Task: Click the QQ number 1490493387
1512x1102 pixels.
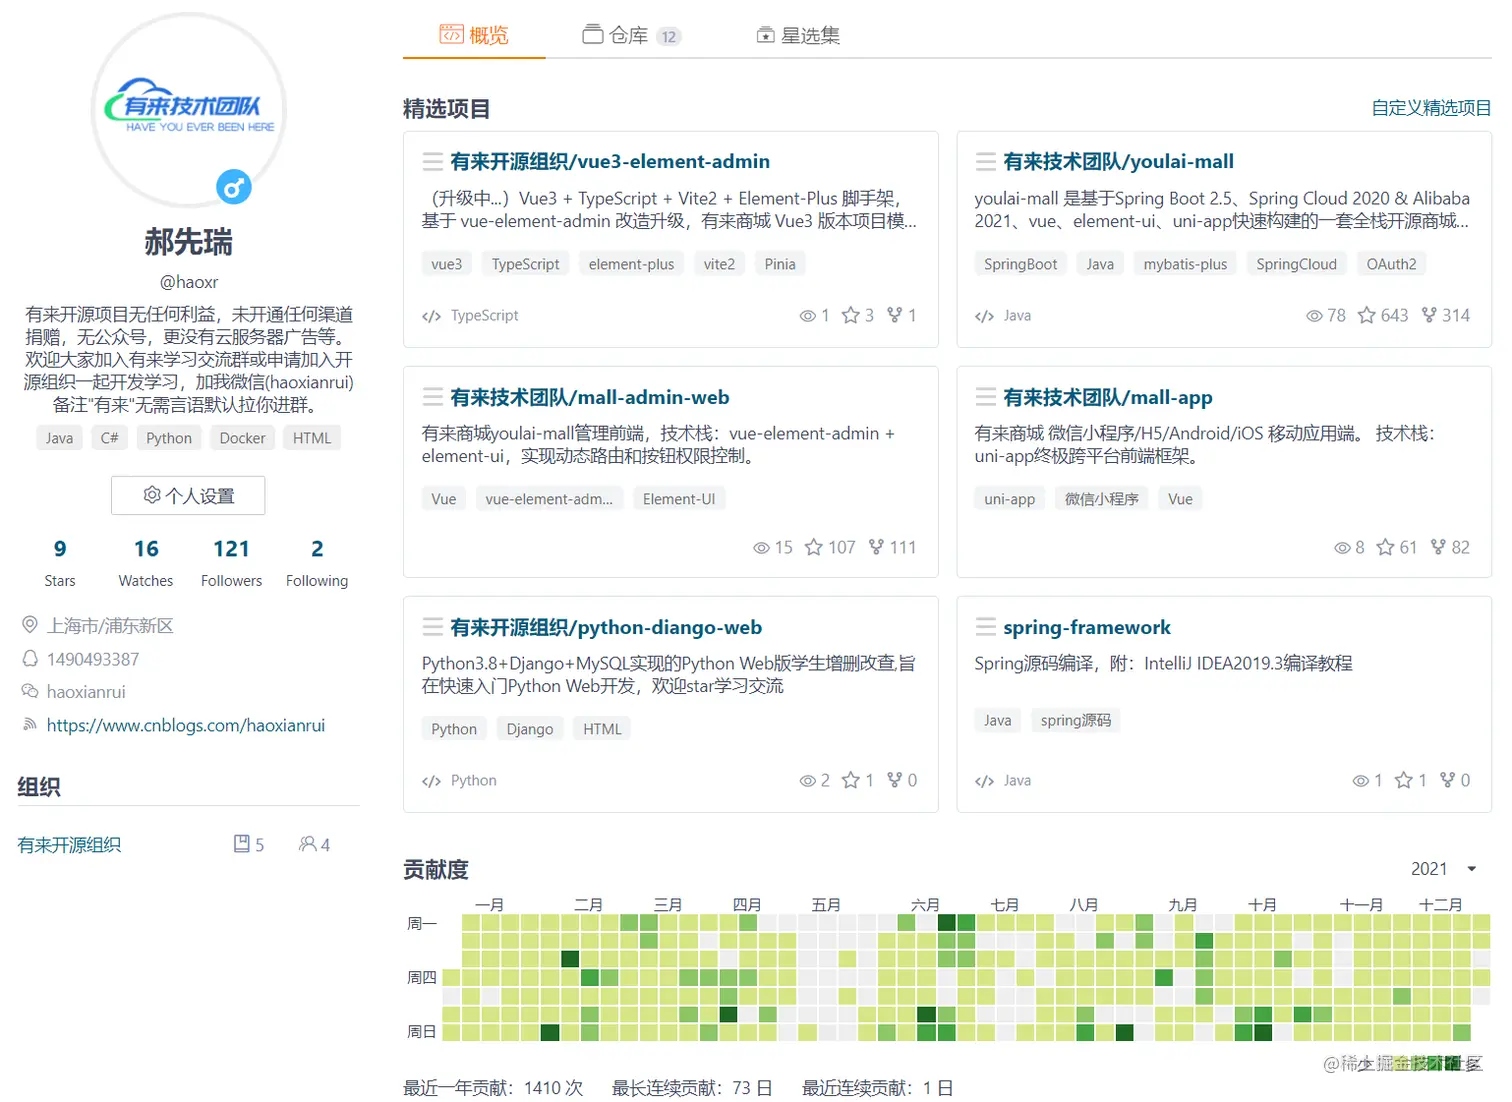Action: click(93, 659)
